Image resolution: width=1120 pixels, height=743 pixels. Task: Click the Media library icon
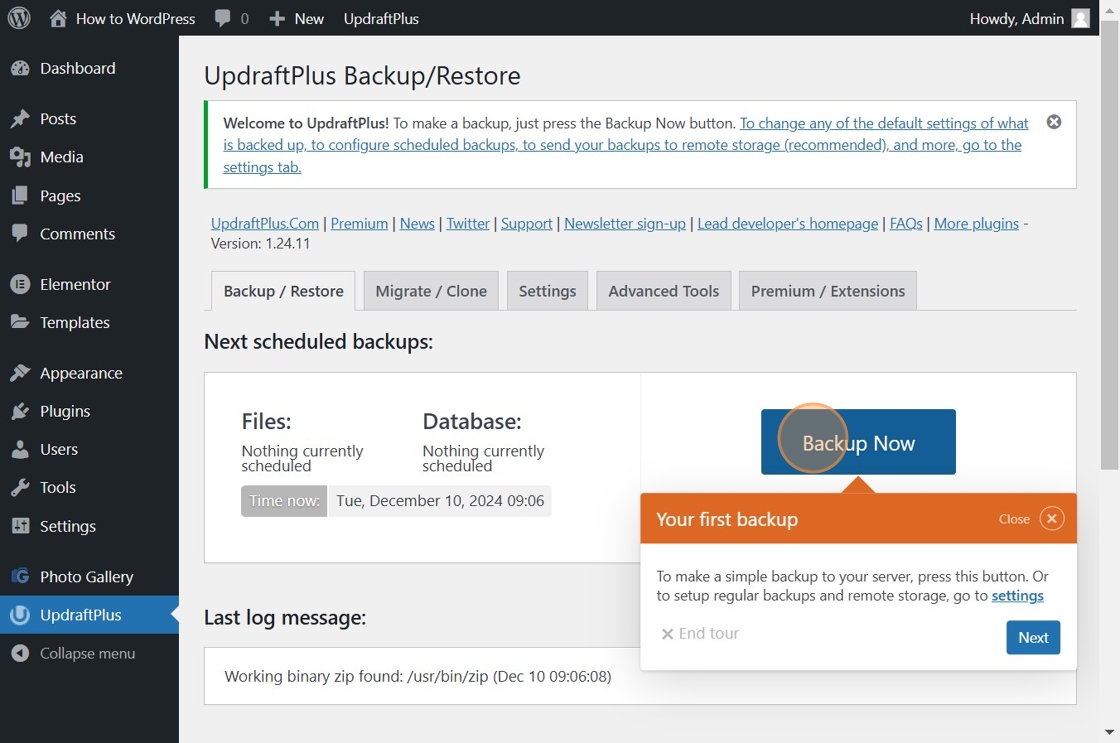tap(21, 157)
